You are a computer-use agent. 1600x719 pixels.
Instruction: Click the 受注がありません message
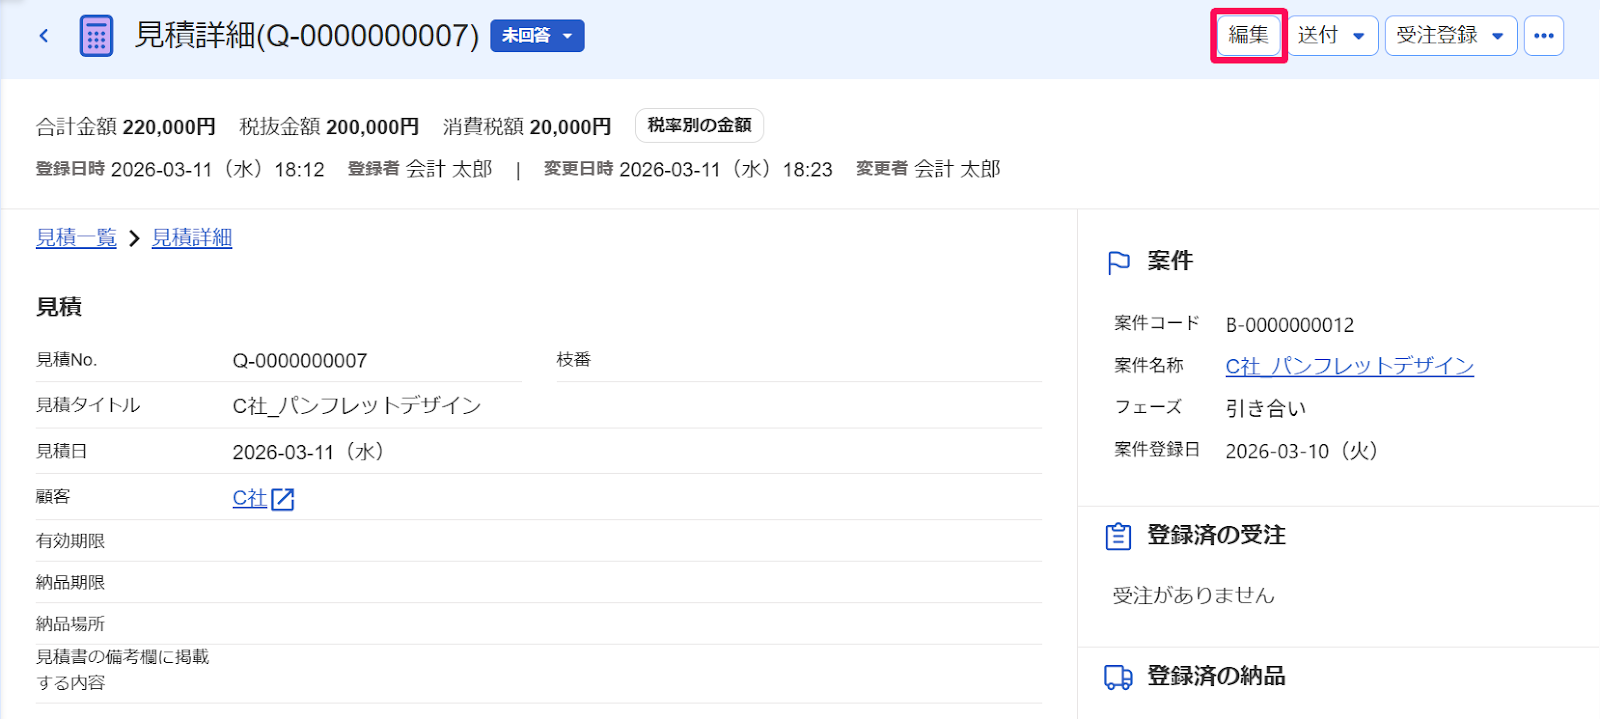pyautogui.click(x=1194, y=596)
